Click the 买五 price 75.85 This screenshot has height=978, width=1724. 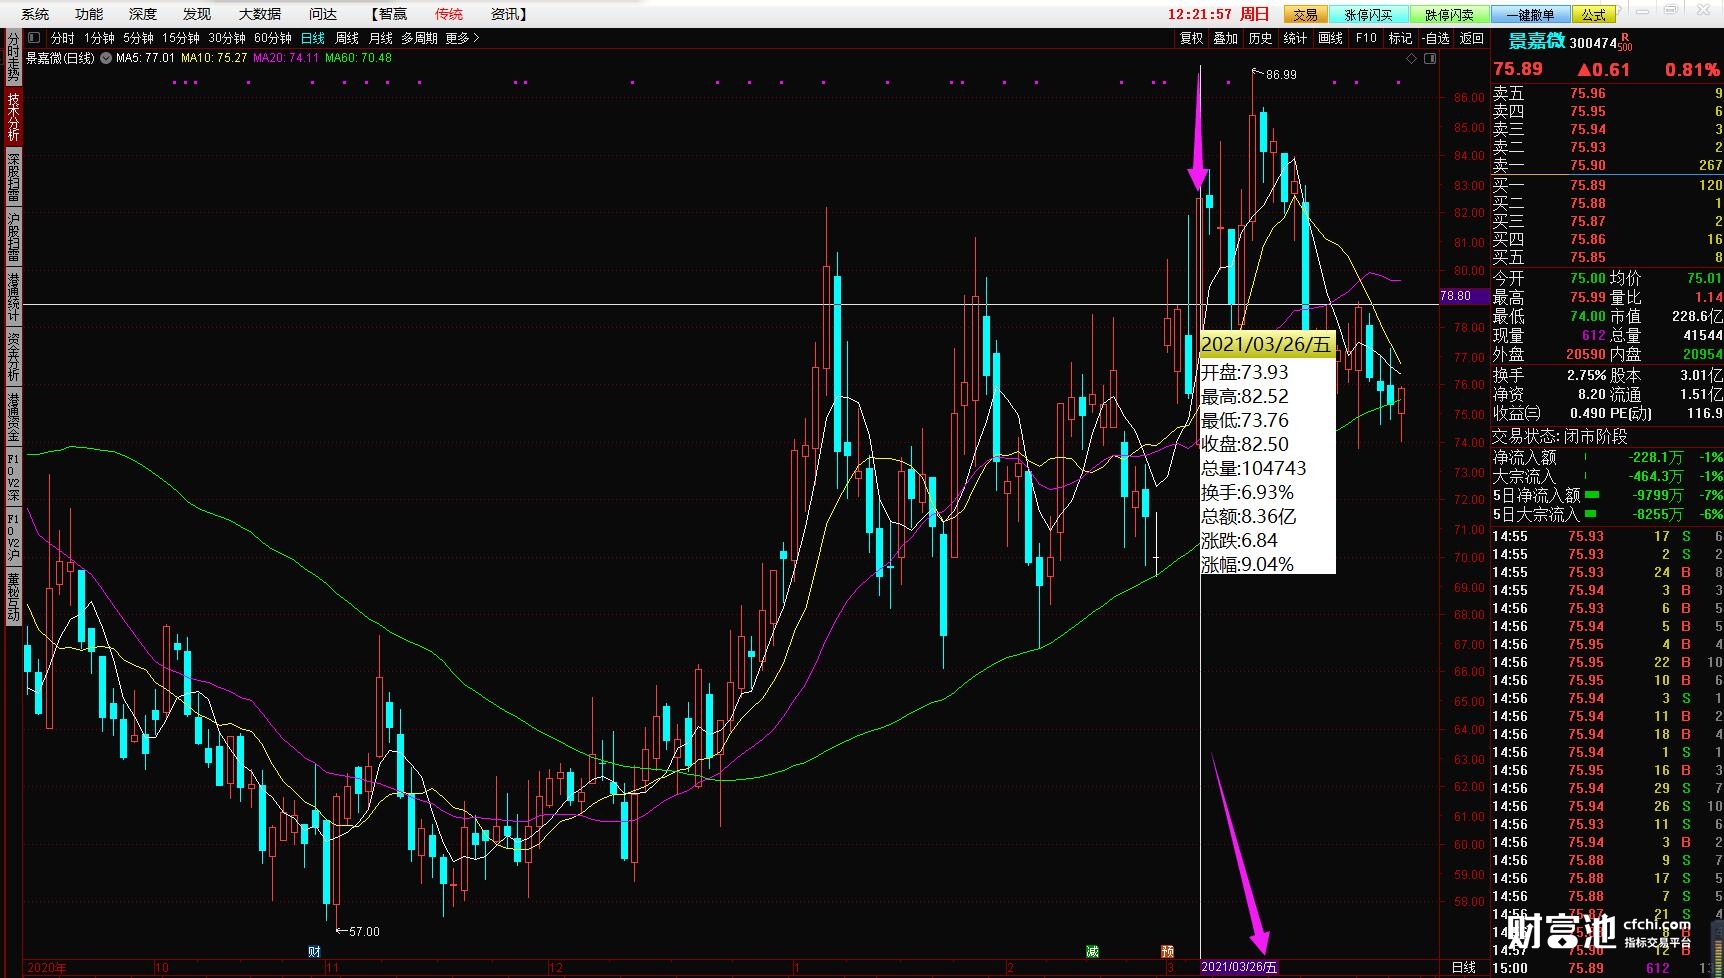[1587, 257]
